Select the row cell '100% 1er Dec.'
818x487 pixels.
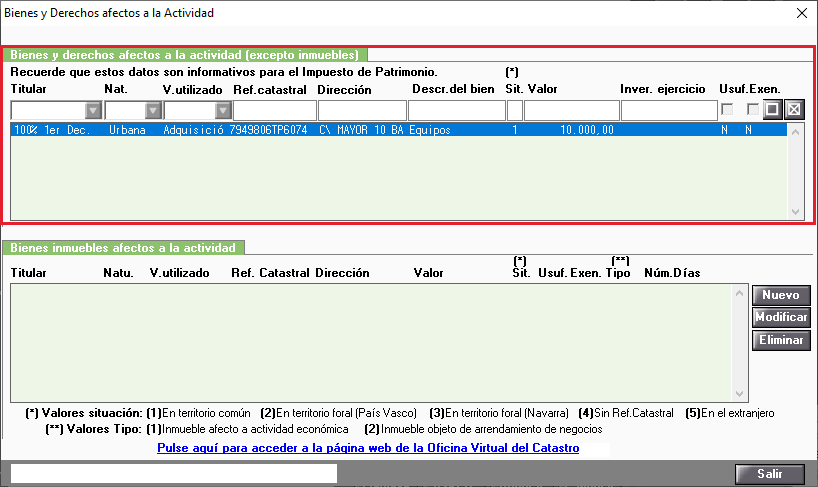(x=52, y=130)
